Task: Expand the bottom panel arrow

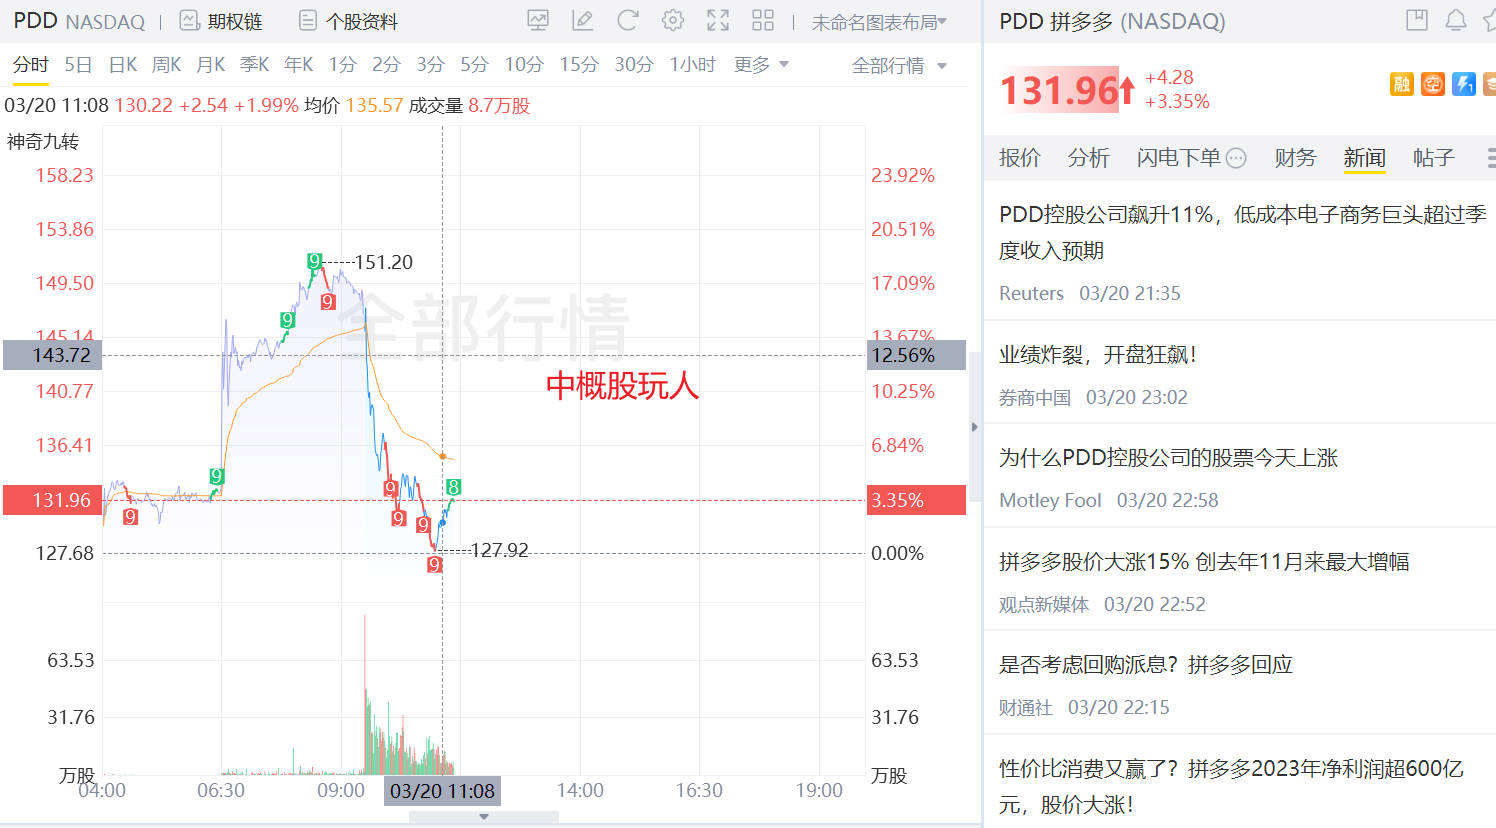Action: point(484,817)
